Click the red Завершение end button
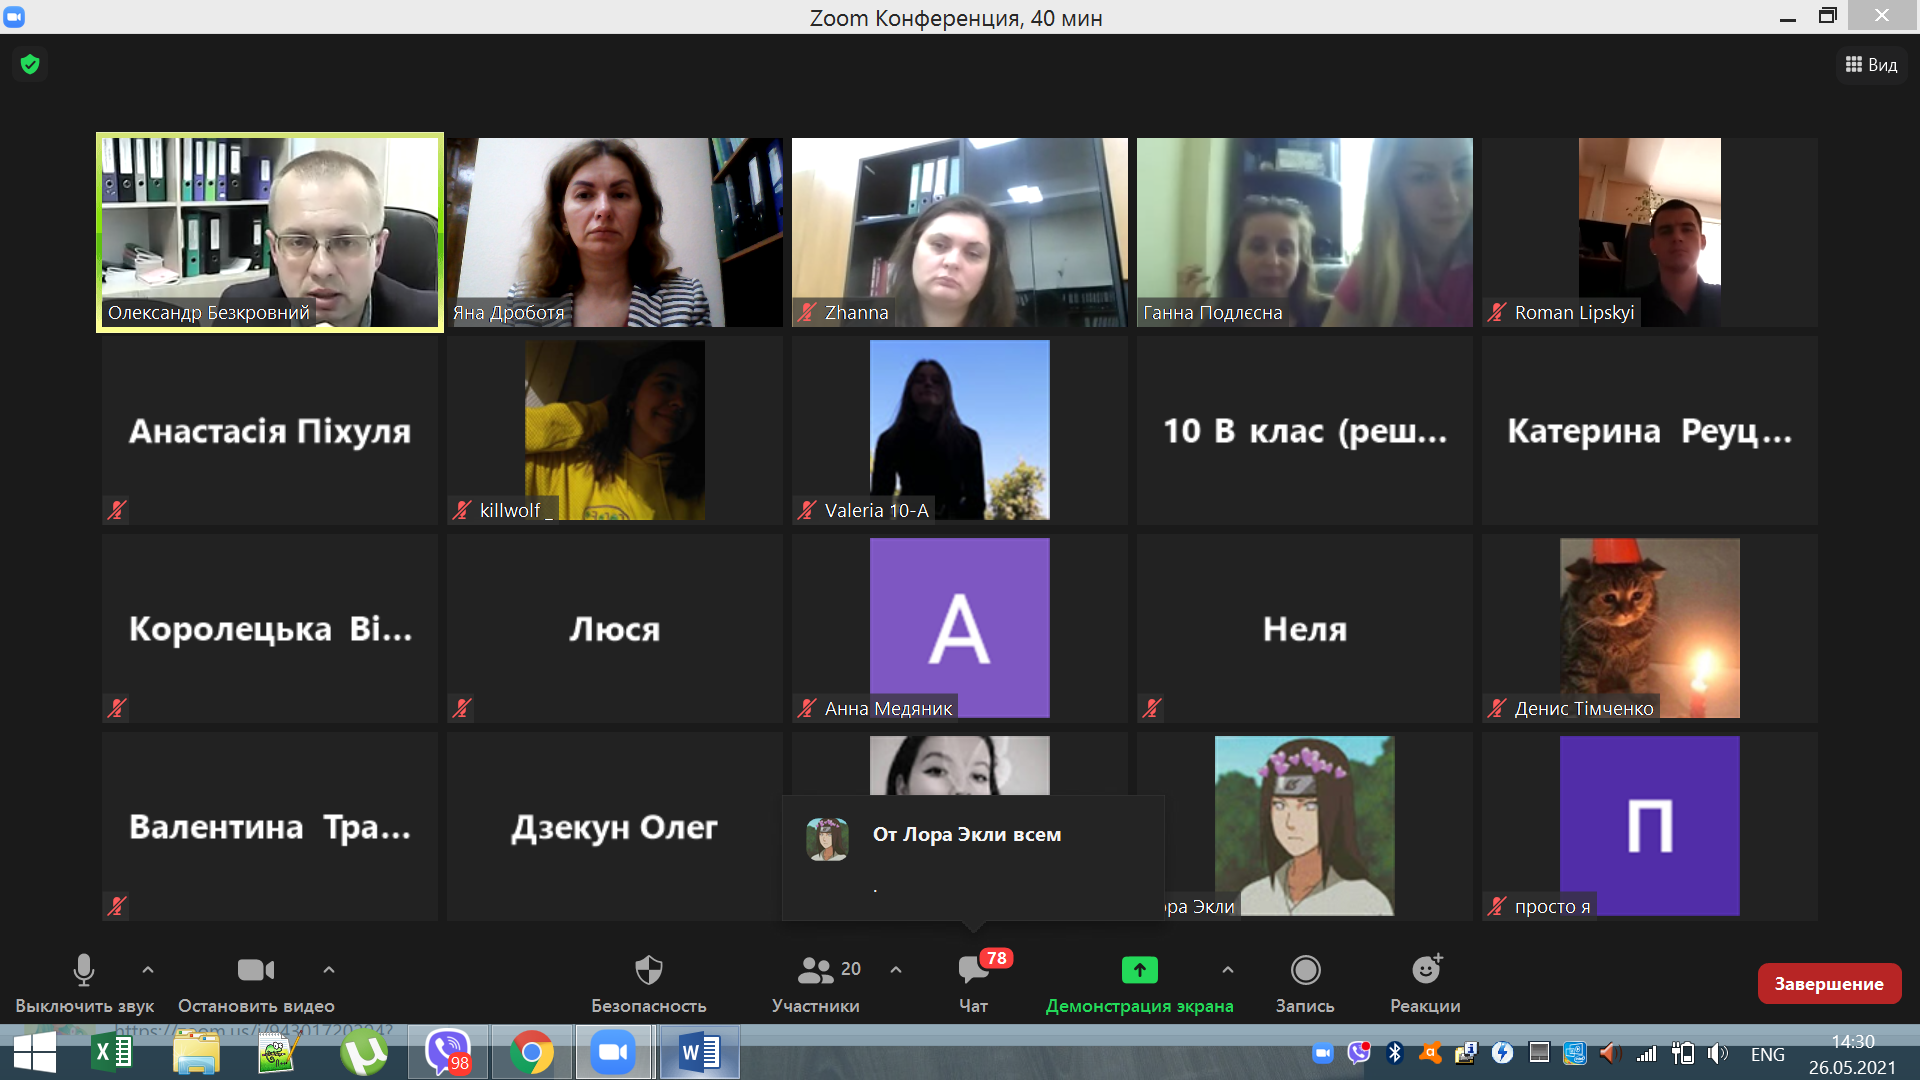This screenshot has height=1080, width=1920. click(1829, 983)
